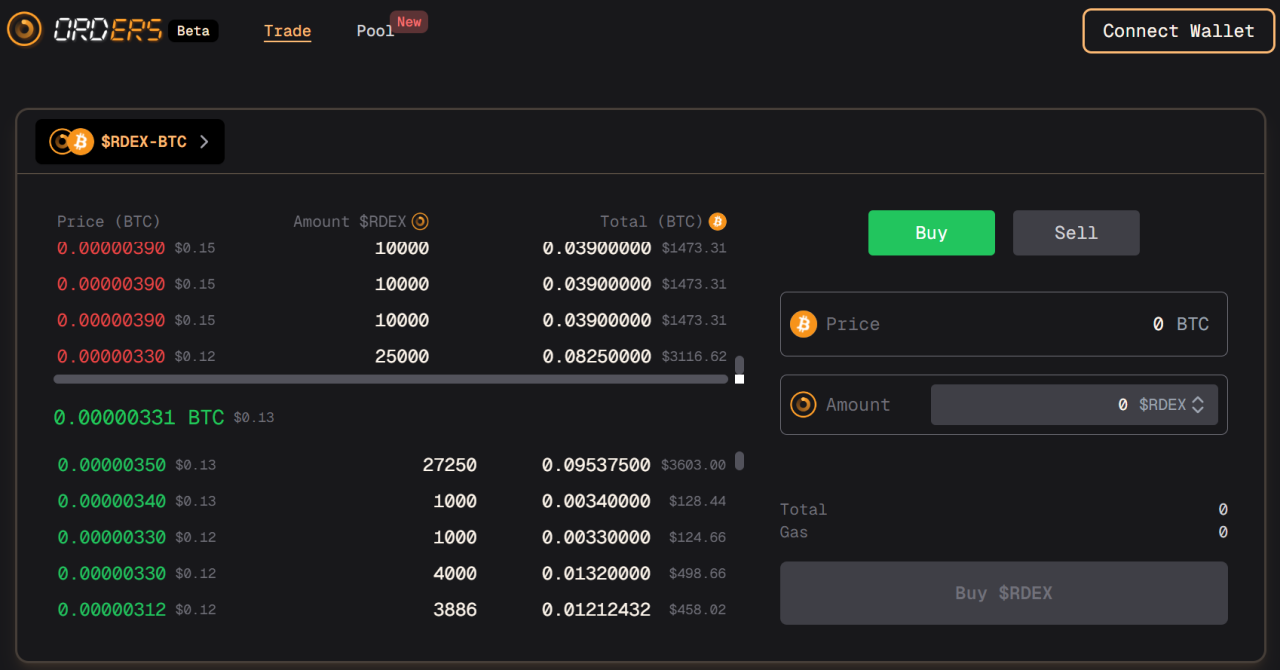Expand the $RDEX-BTC pair selector chevron

point(205,141)
